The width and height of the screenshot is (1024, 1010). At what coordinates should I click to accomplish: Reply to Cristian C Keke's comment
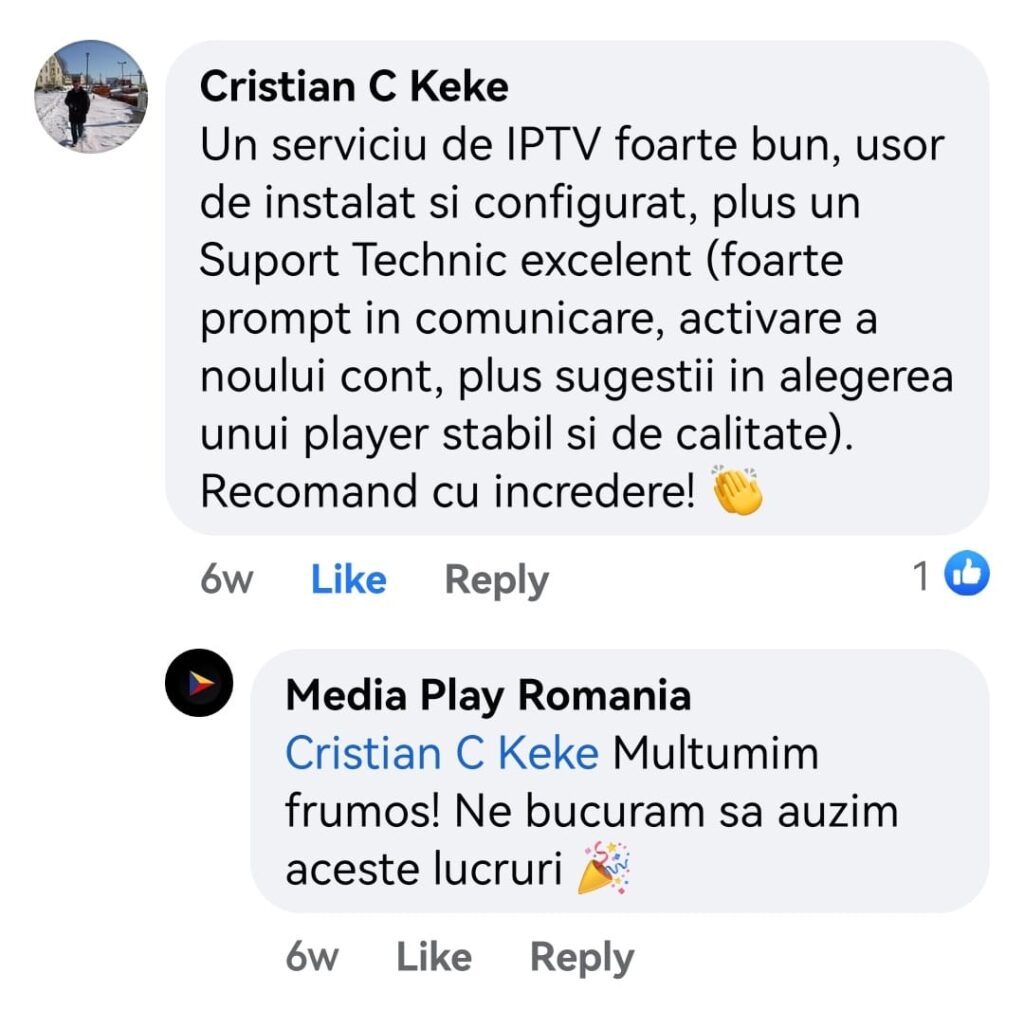[496, 580]
